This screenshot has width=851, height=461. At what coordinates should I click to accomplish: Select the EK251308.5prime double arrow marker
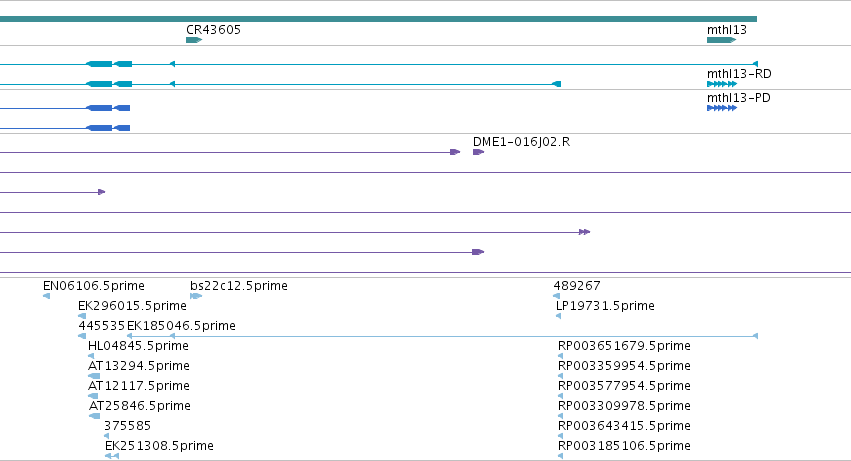112,456
